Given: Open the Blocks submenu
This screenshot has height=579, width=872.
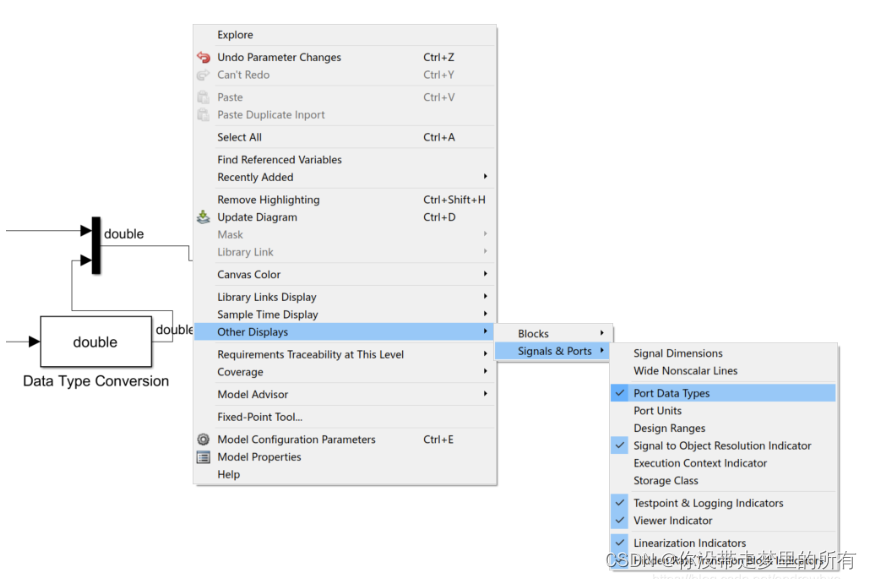Looking at the screenshot, I should [554, 334].
